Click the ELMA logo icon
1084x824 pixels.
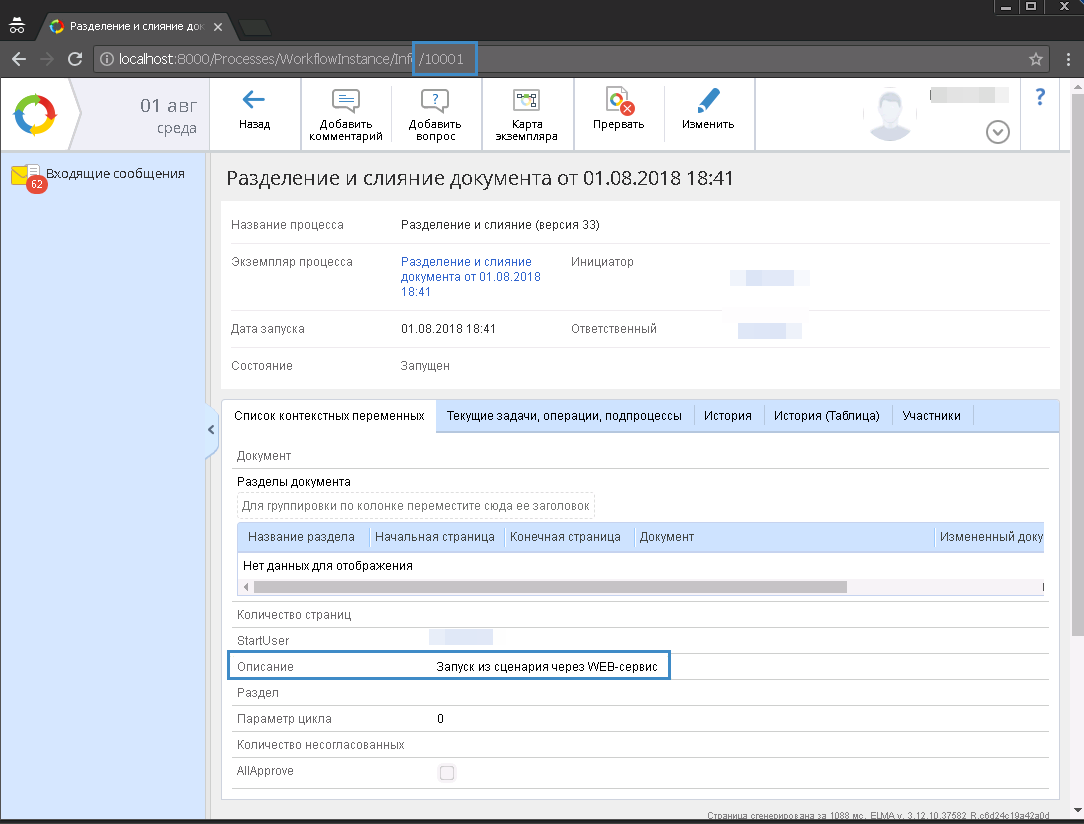tap(36, 116)
